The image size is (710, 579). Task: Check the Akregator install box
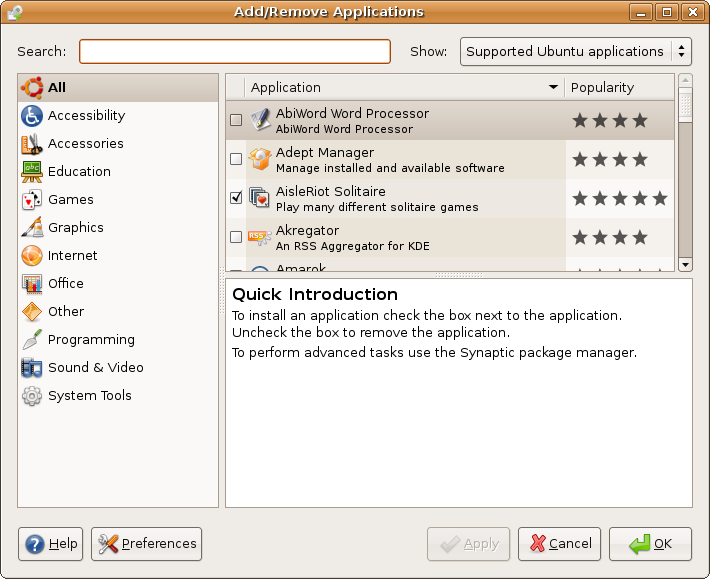[236, 237]
